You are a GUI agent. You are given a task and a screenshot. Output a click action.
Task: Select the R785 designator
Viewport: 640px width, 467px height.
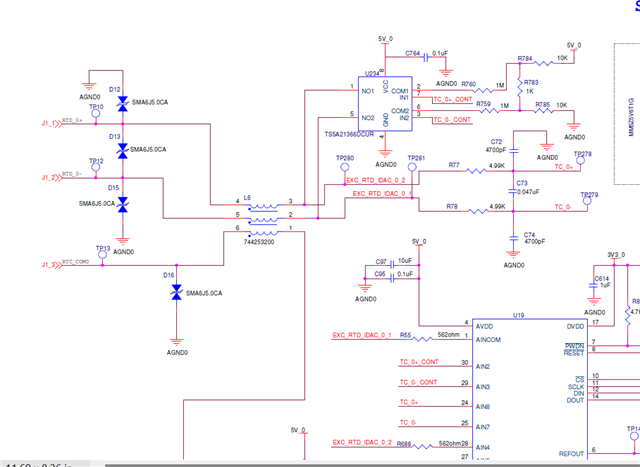(x=542, y=105)
